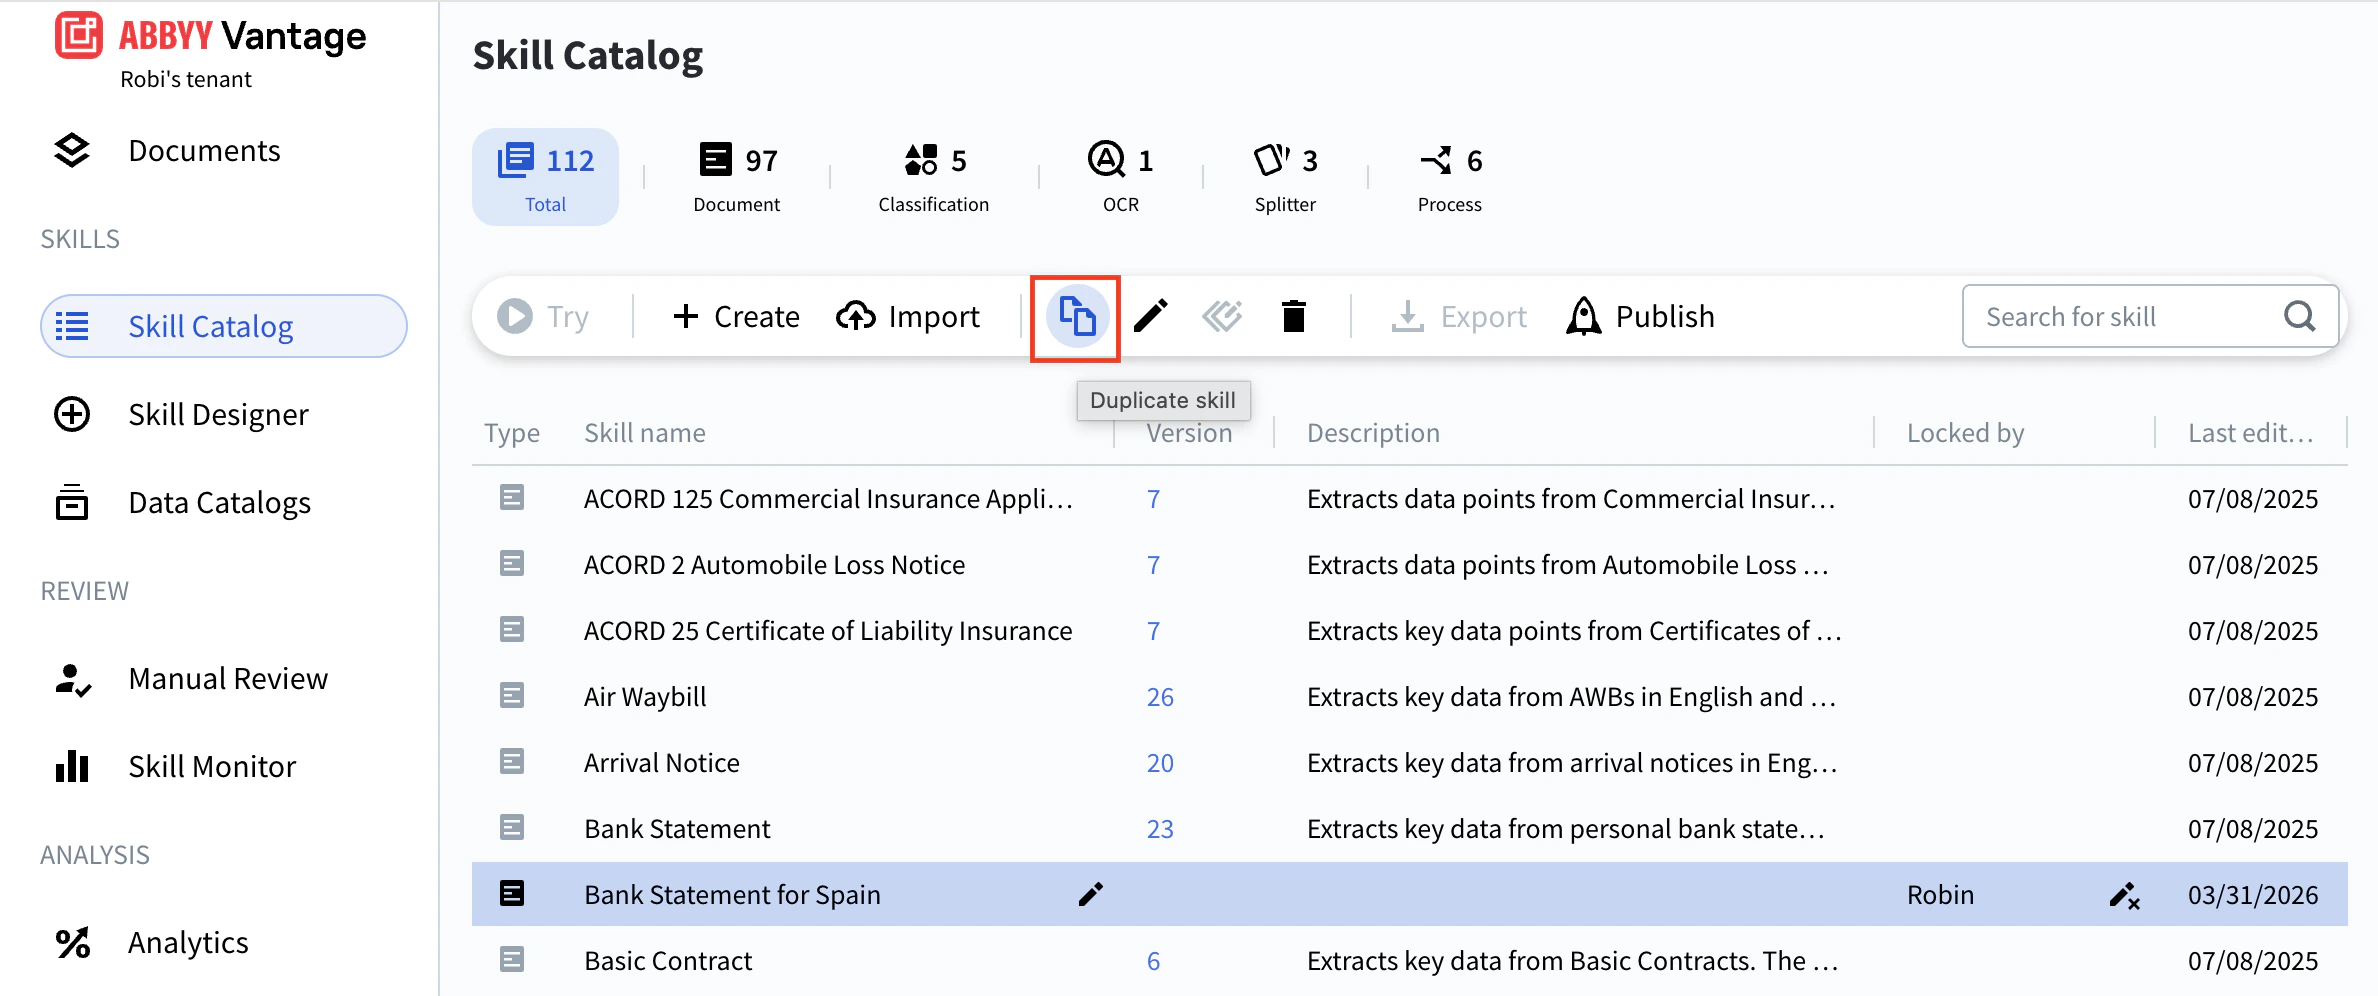Click the Publish button
The image size is (2378, 996).
pos(1640,316)
